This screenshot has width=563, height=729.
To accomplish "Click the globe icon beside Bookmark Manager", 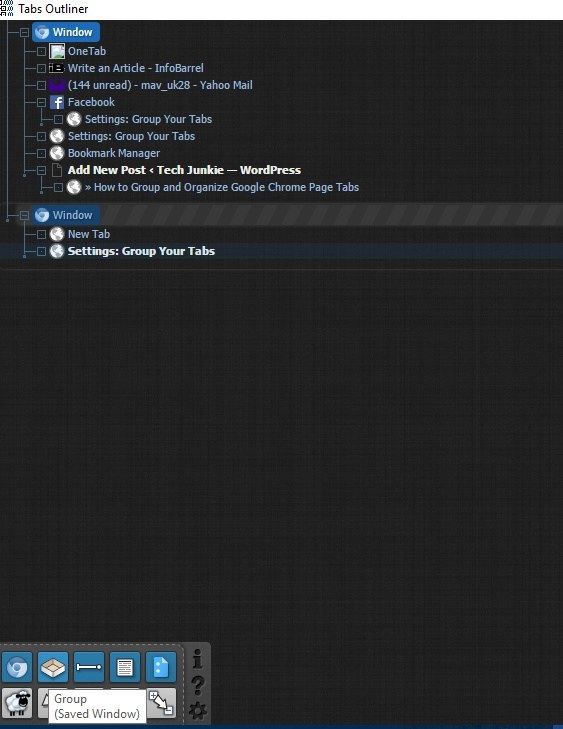I will 57,153.
